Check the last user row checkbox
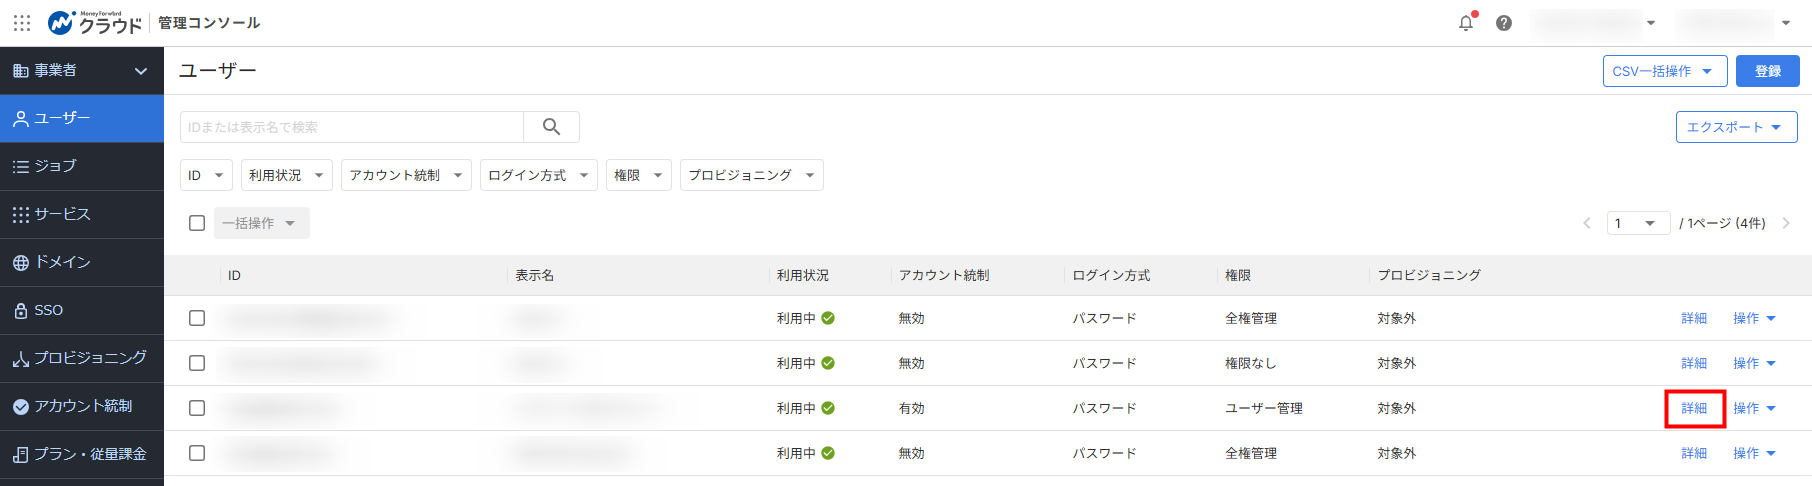Screen dimensions: 1812x486 (197, 453)
